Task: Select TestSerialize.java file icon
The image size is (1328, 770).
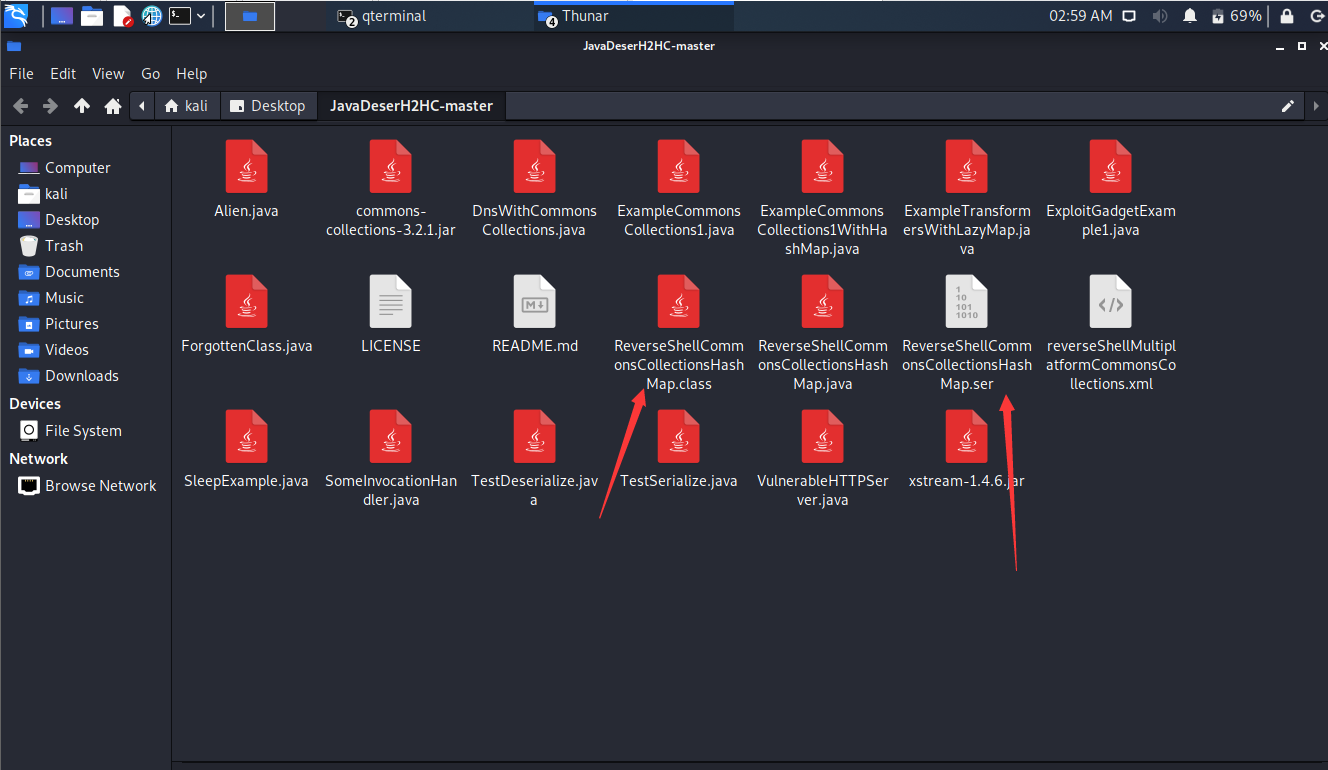Action: pos(678,436)
